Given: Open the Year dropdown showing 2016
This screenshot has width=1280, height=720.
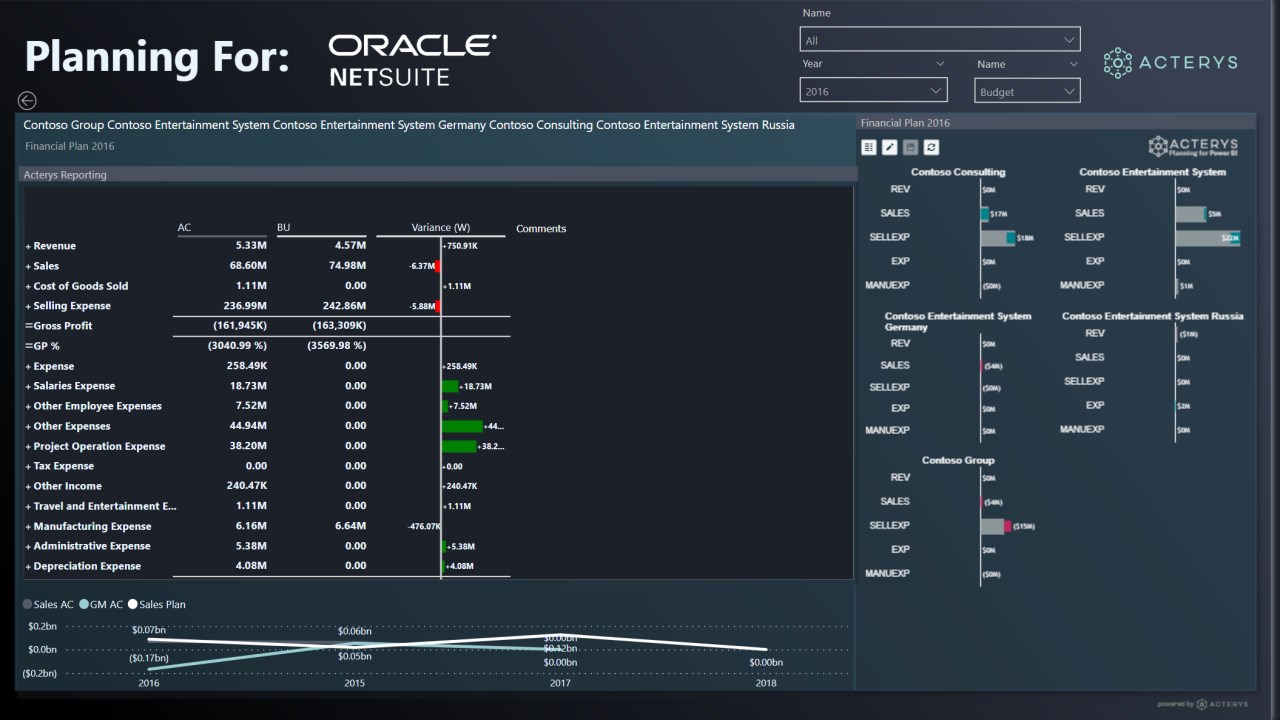Looking at the screenshot, I should tap(873, 91).
